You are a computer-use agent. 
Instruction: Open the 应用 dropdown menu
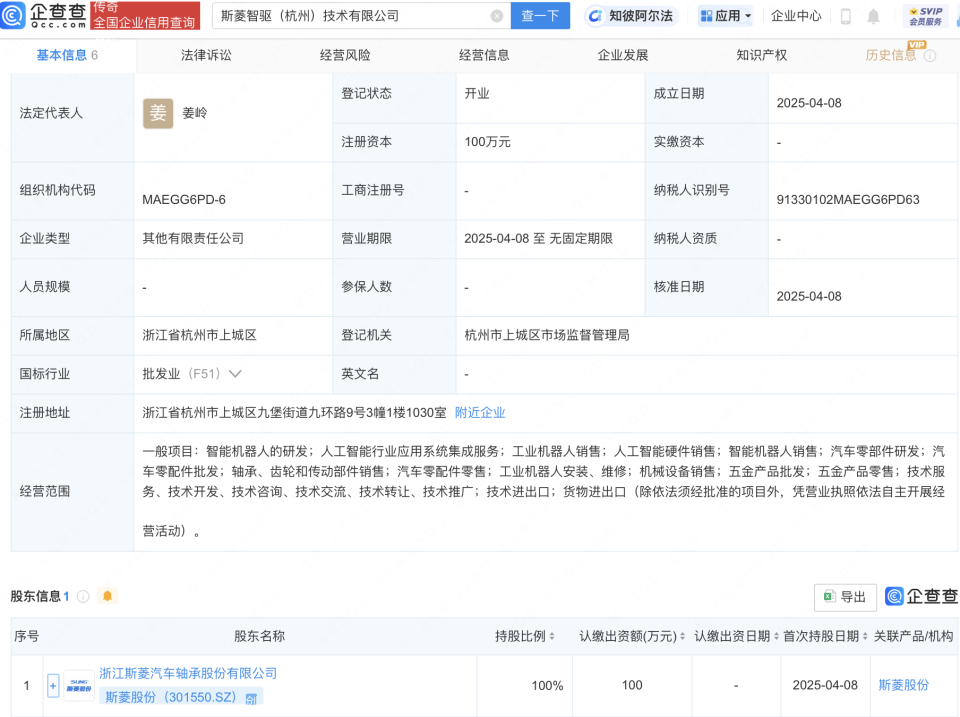click(725, 16)
